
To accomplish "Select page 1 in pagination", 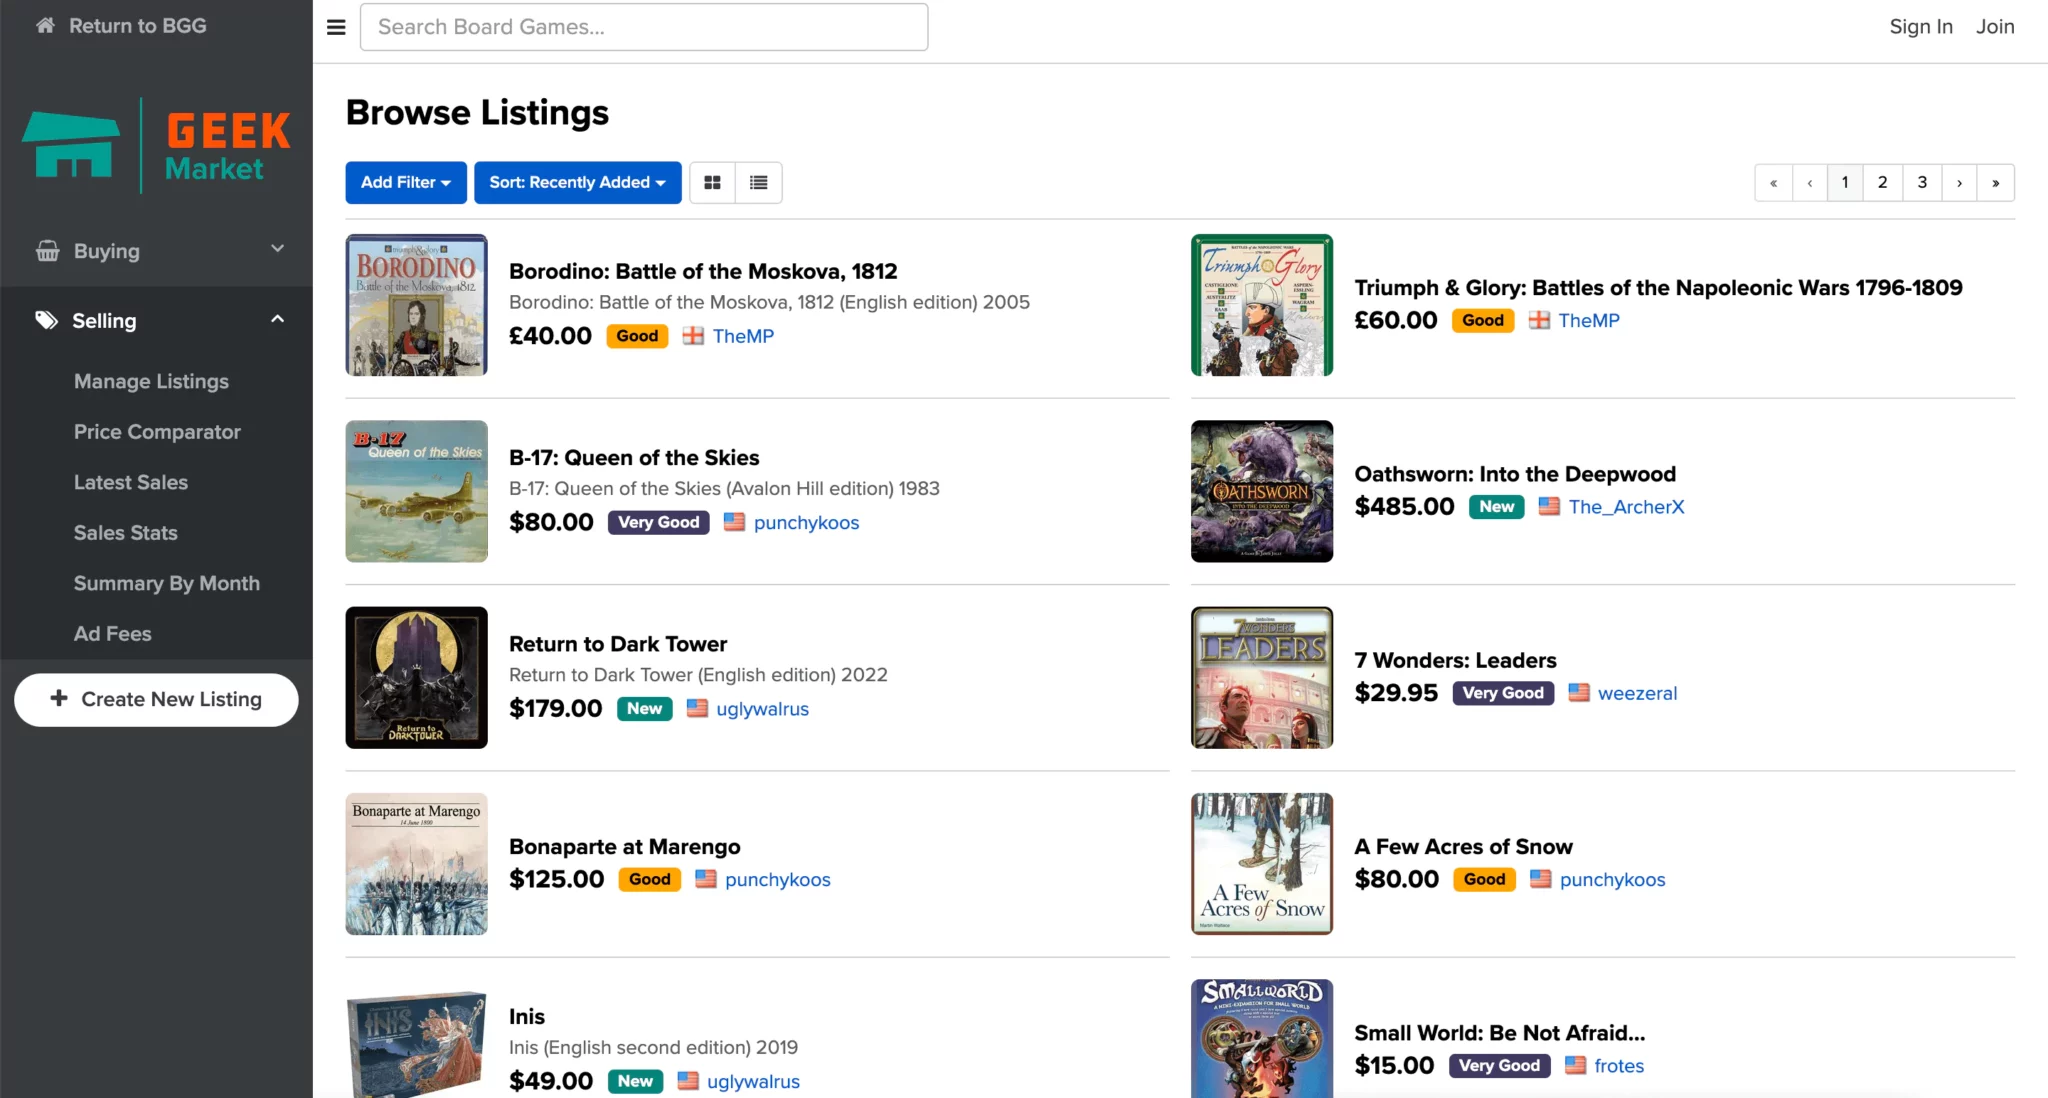I will pos(1845,182).
